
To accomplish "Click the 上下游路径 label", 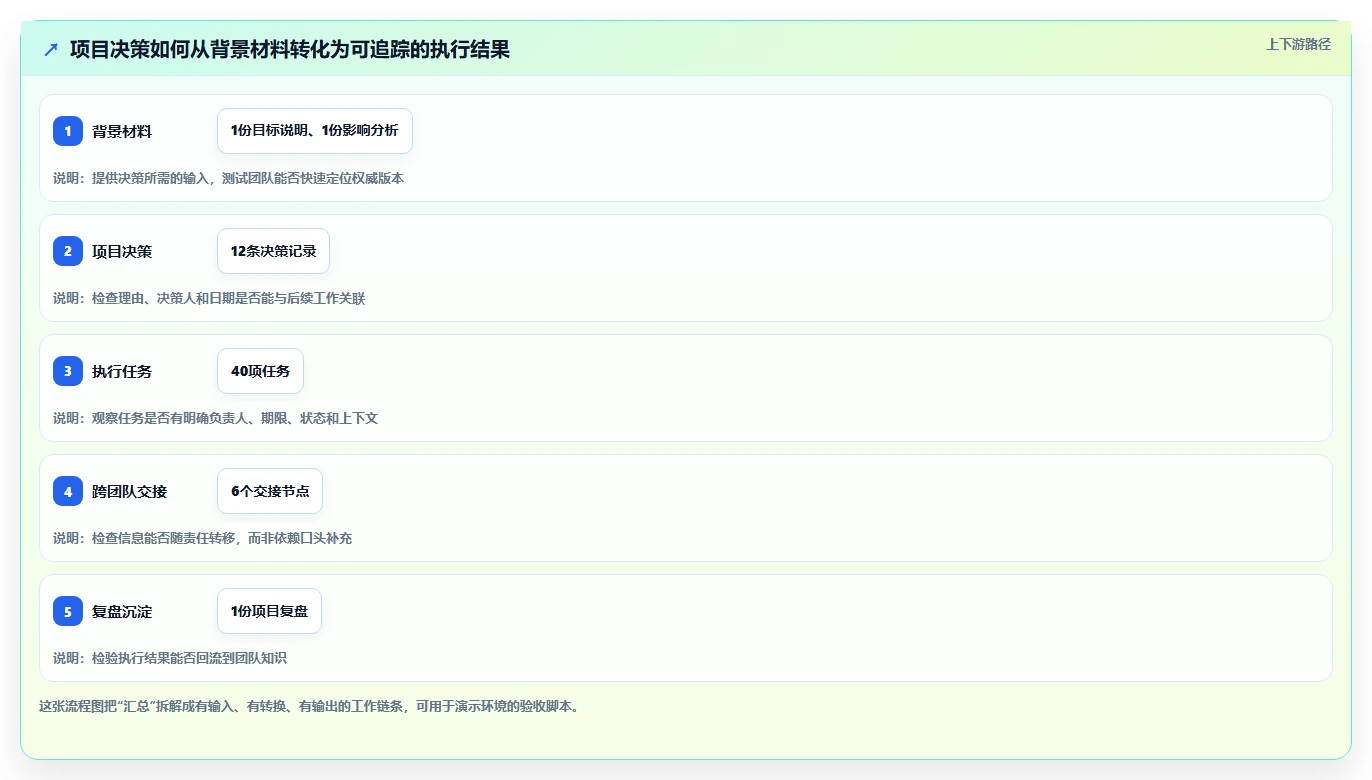I will 1298,44.
